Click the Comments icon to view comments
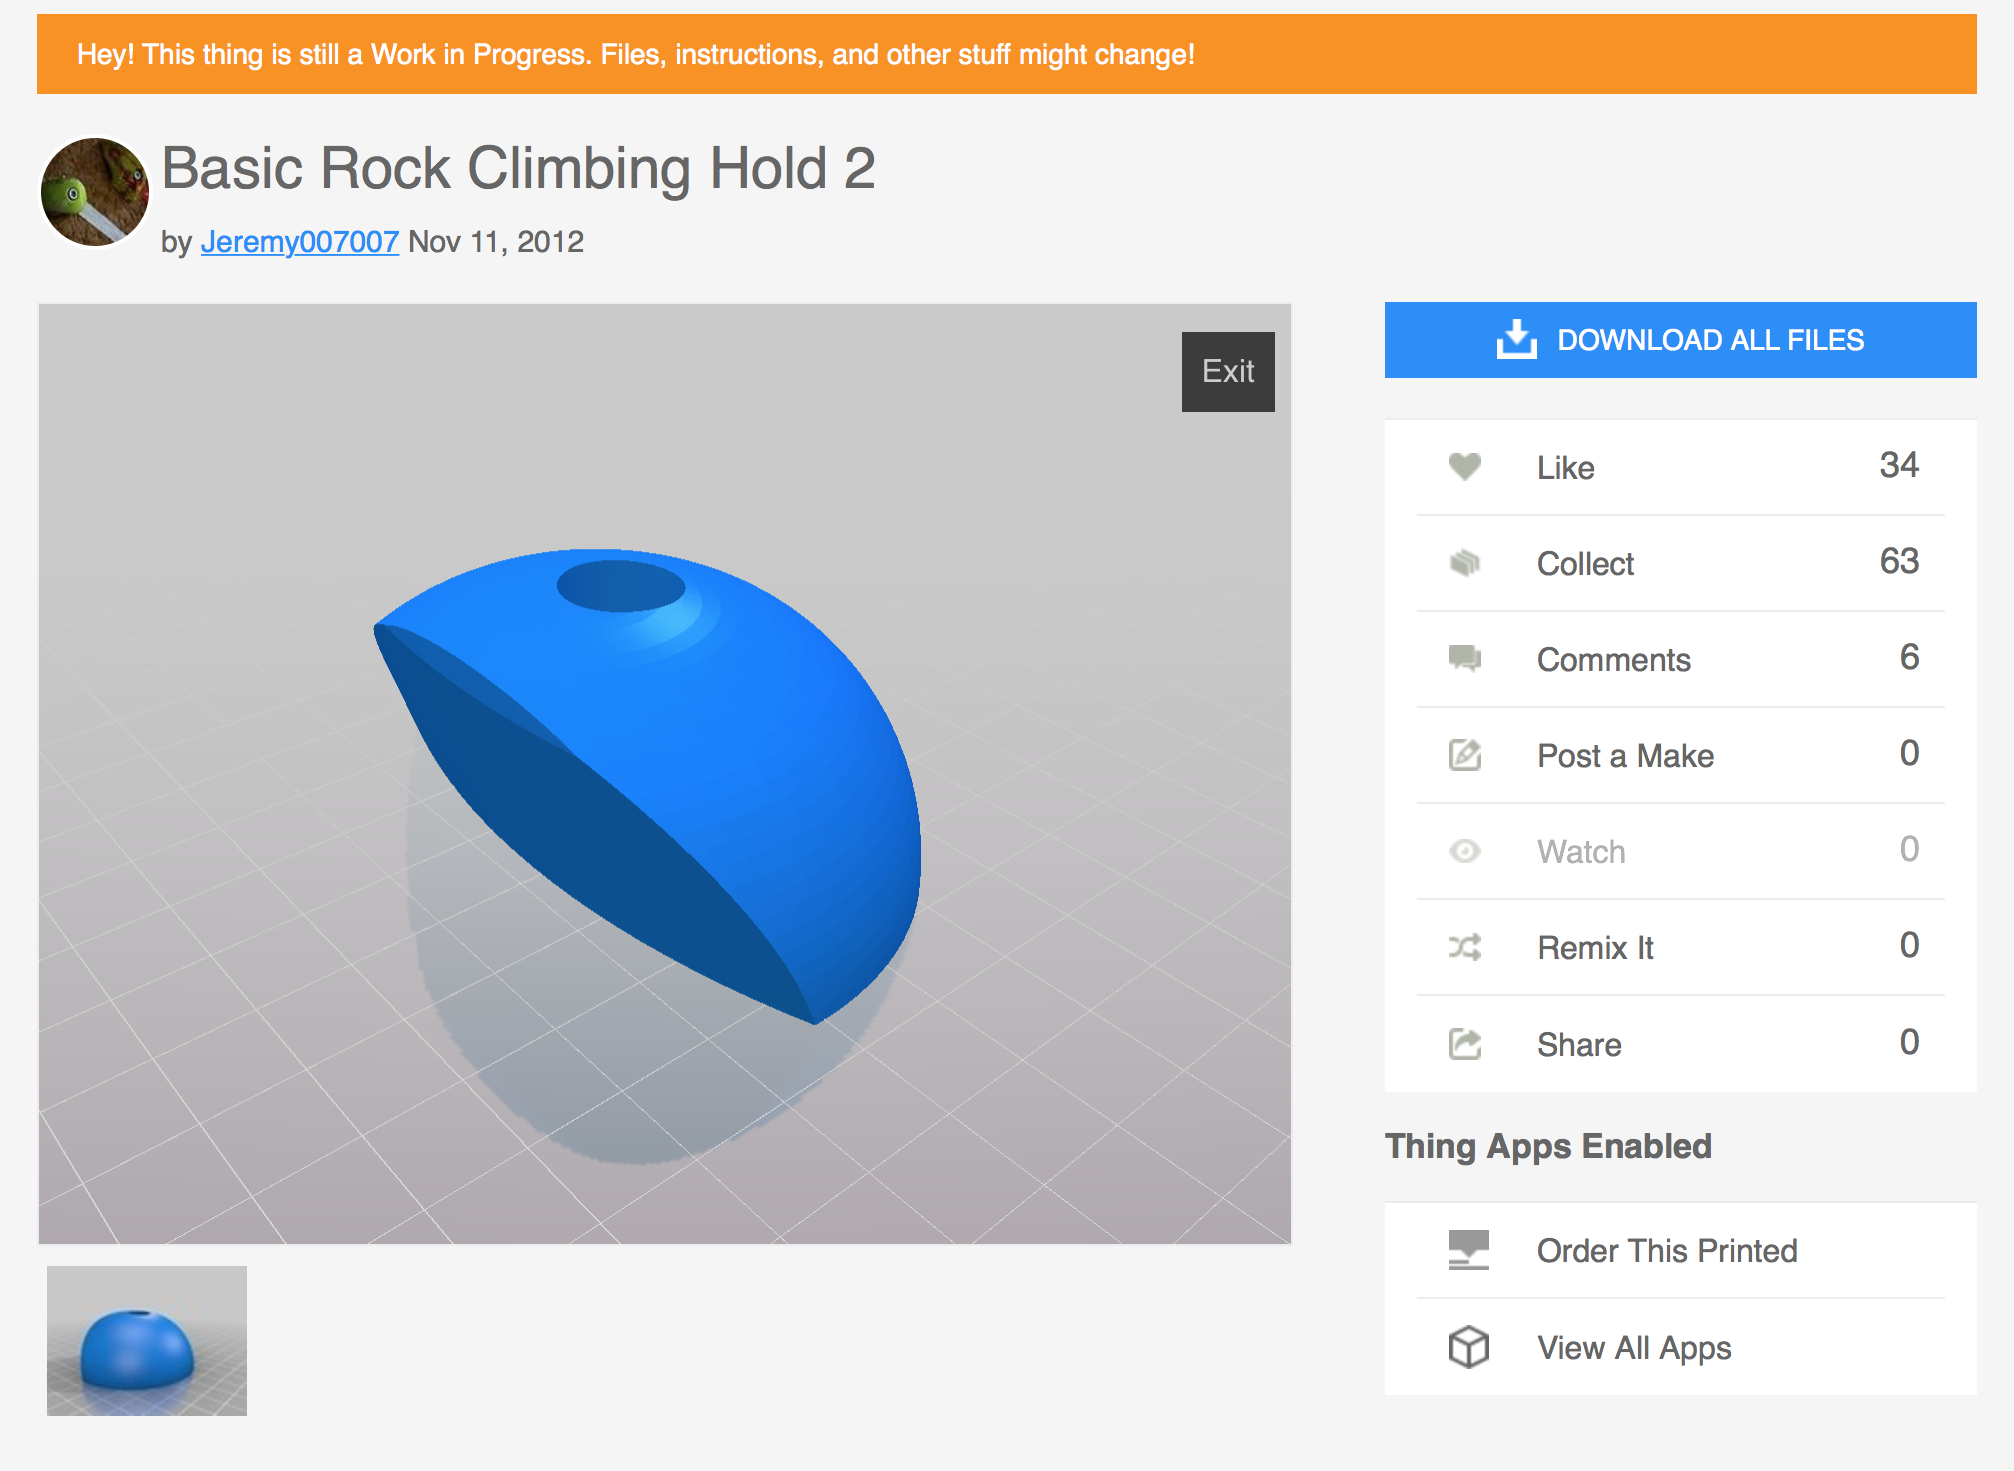Image resolution: width=2014 pixels, height=1471 pixels. pos(1460,658)
